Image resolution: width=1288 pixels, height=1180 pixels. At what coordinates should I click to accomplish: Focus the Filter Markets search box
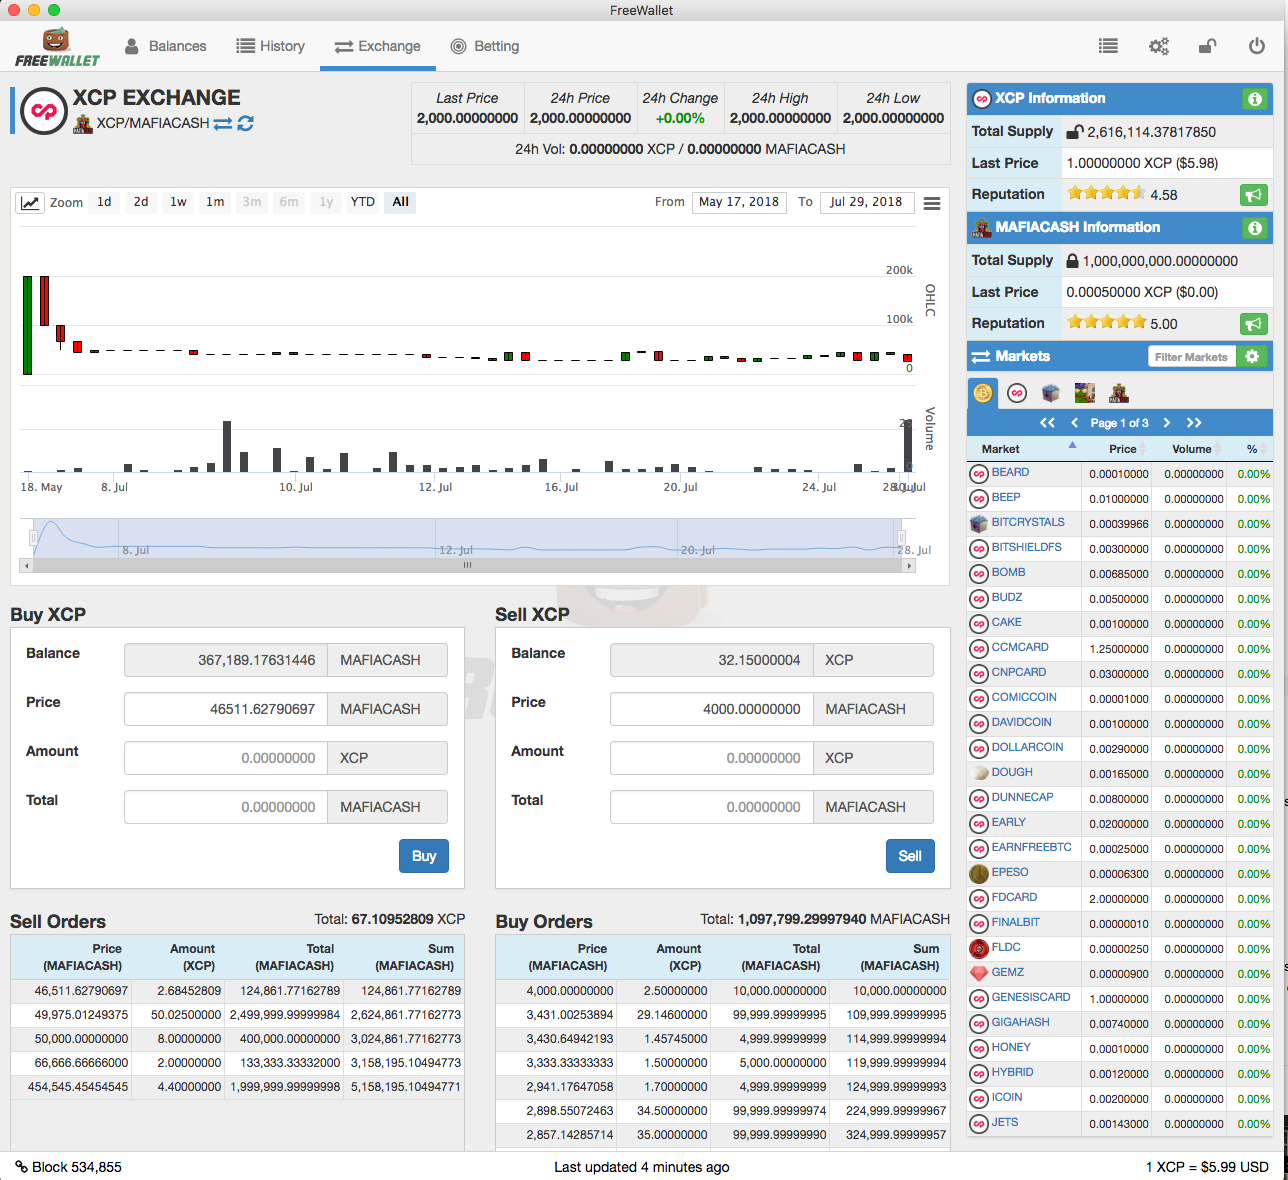click(1192, 357)
